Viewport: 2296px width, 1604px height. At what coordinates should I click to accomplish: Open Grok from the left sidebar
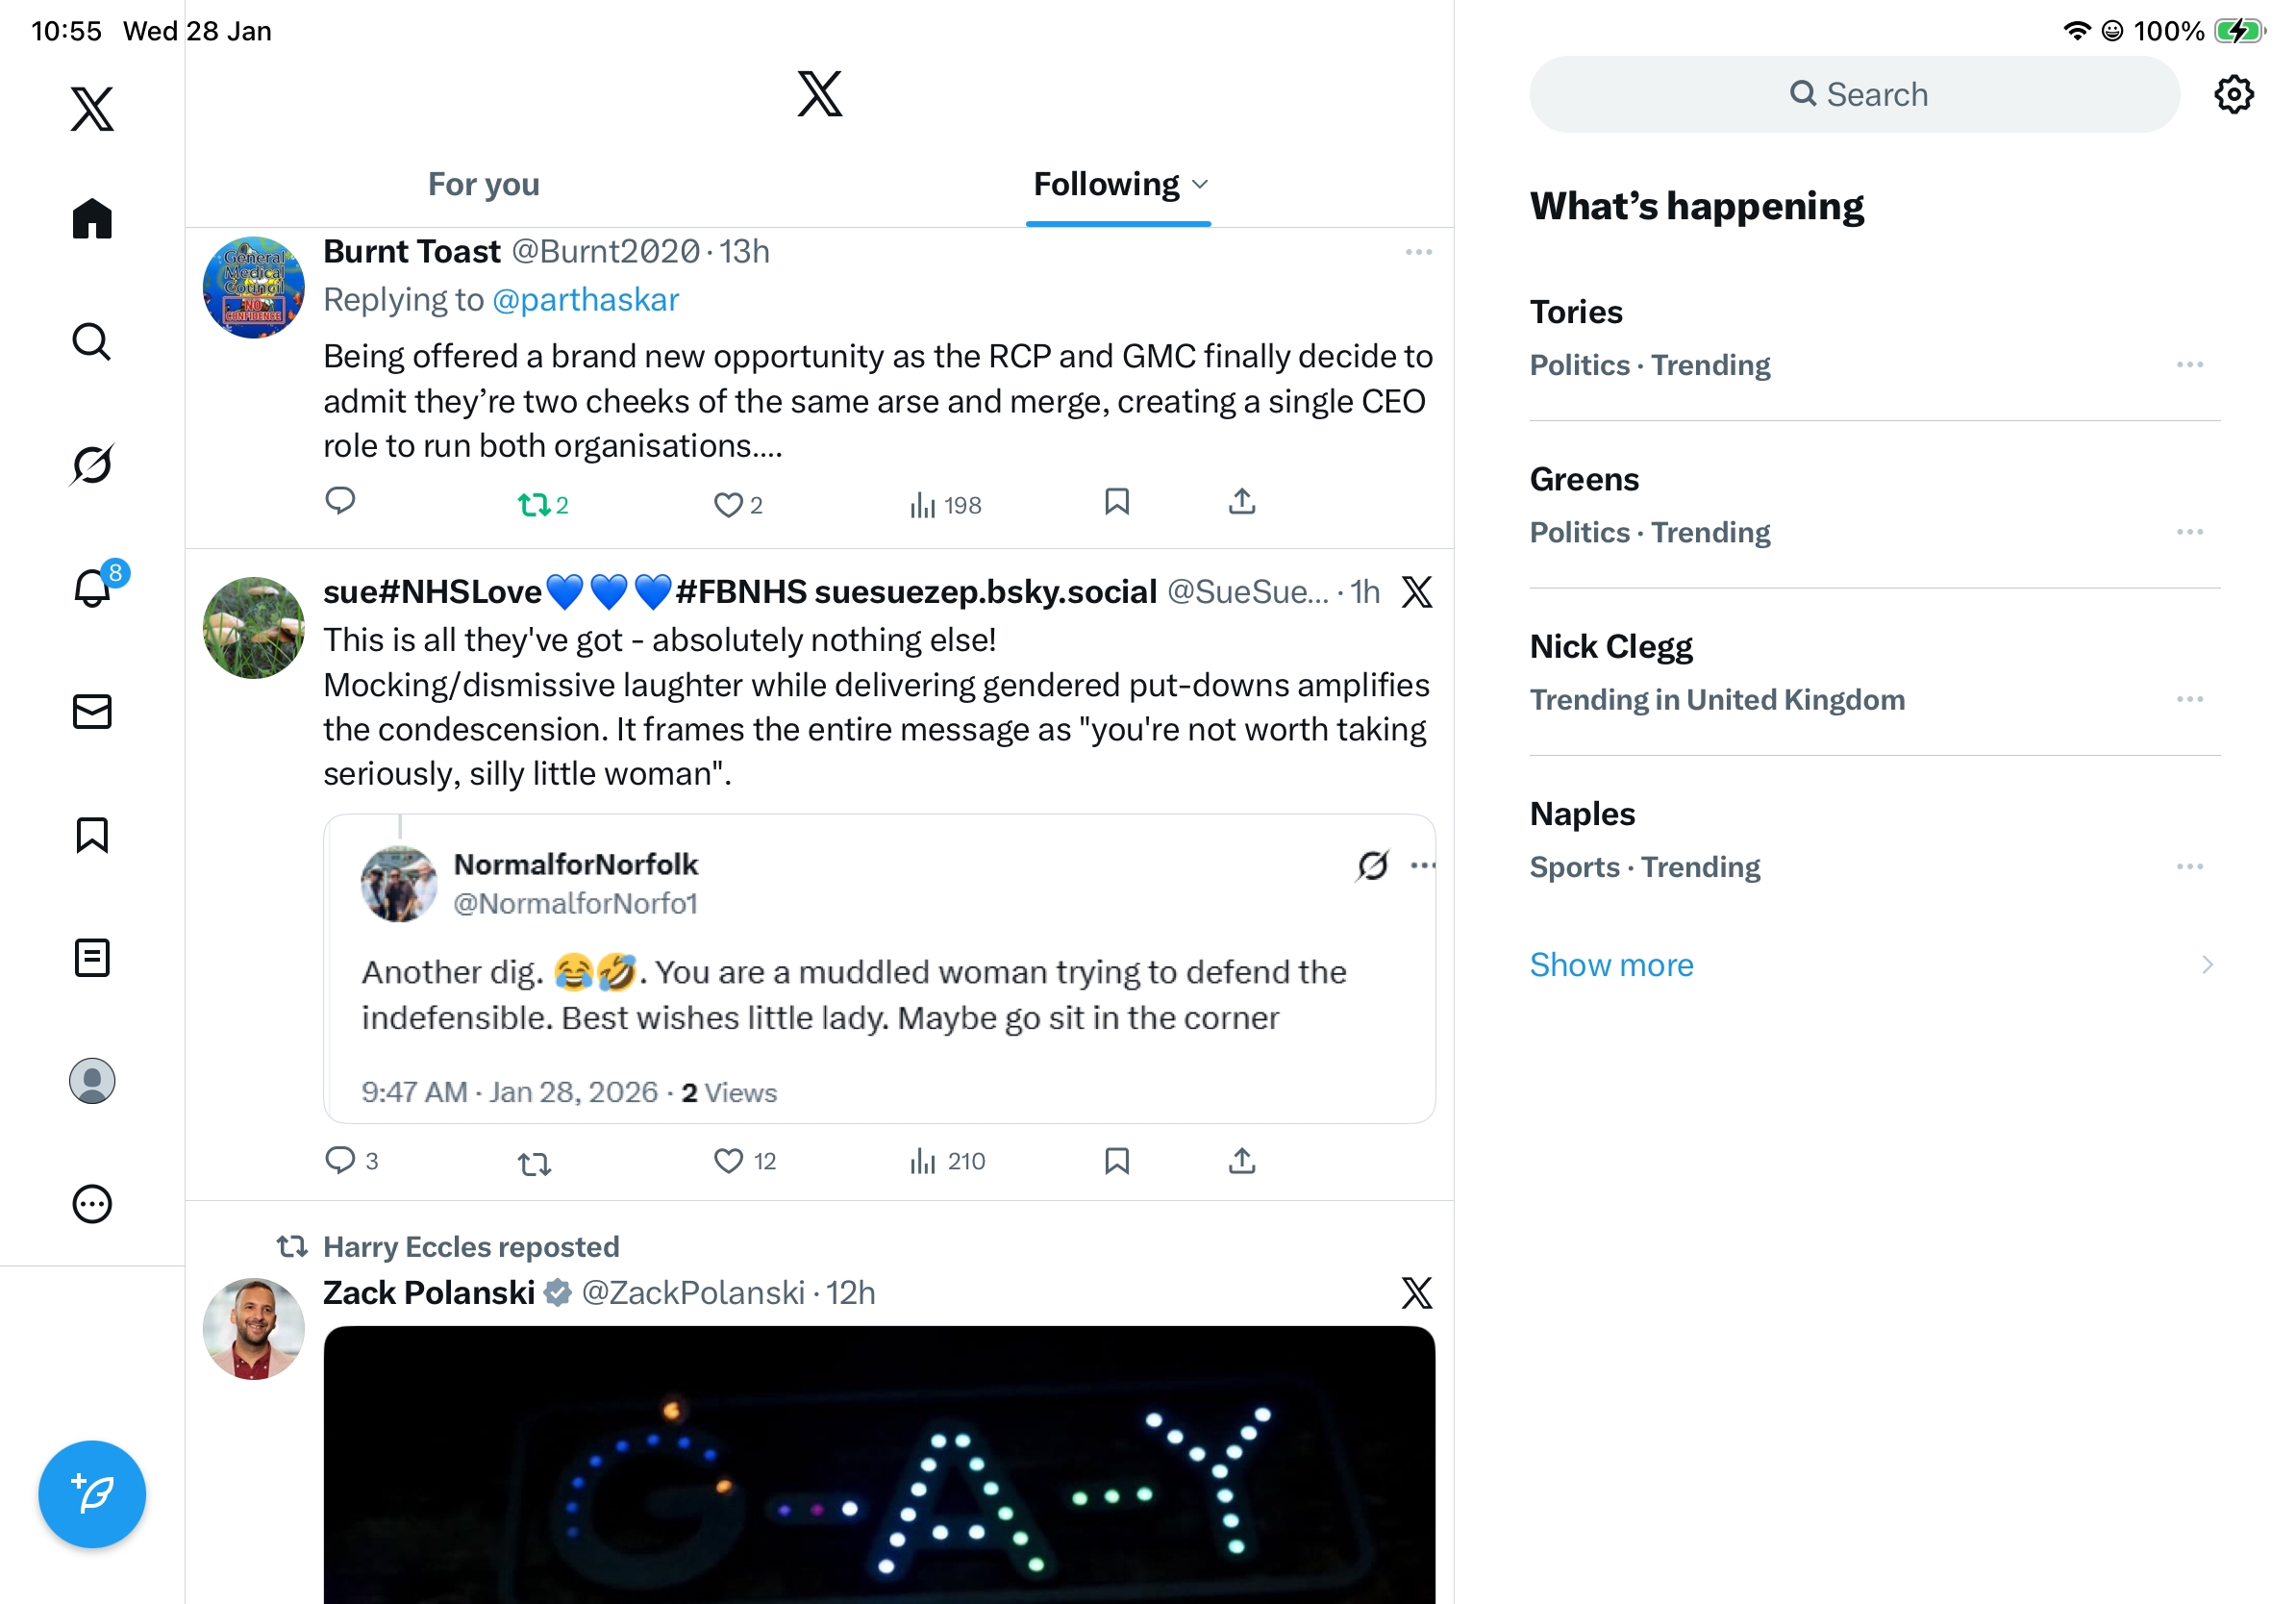tap(92, 465)
